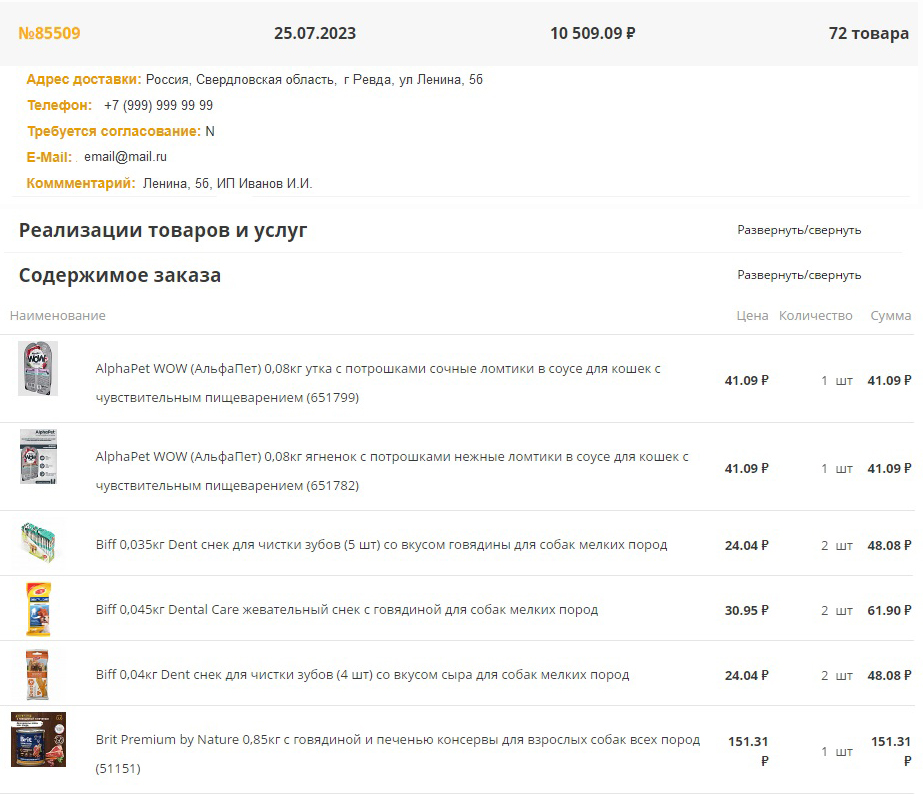Open AlphaPet WOW ягненок product name link

click(x=392, y=457)
